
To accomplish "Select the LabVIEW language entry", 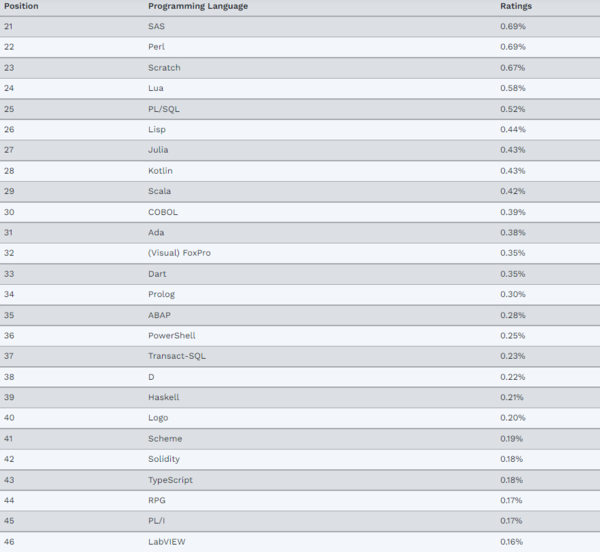I will [x=167, y=542].
